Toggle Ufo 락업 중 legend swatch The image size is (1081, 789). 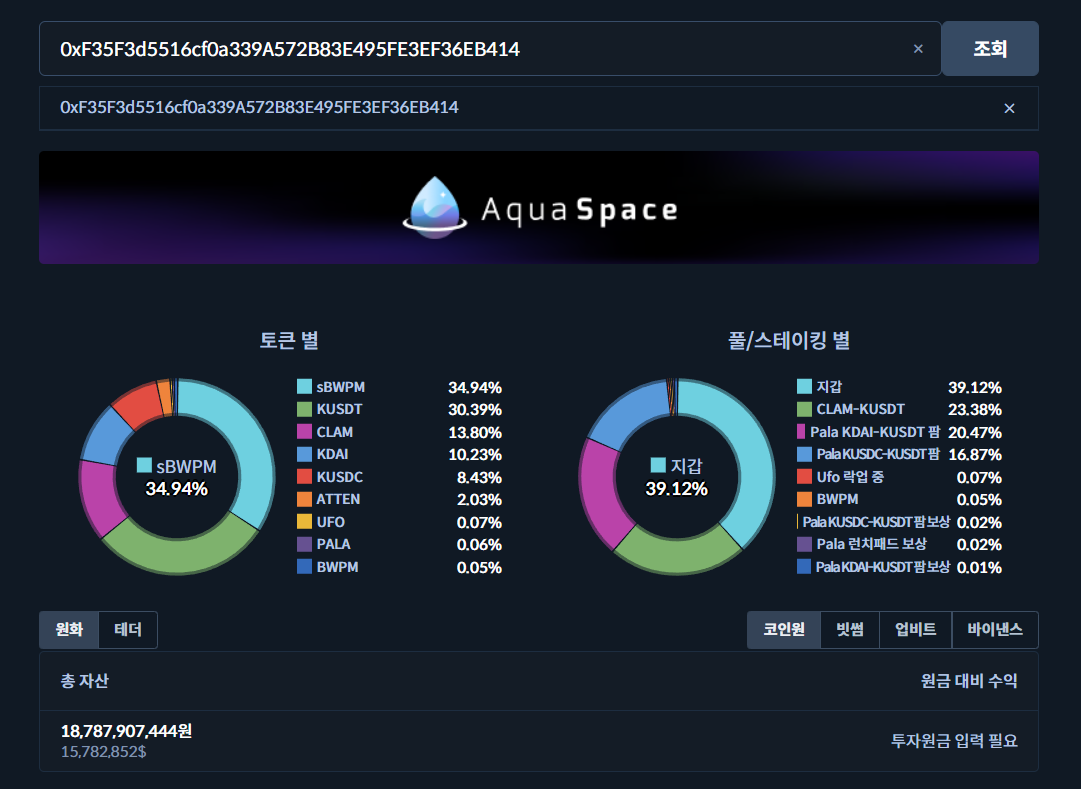point(804,477)
